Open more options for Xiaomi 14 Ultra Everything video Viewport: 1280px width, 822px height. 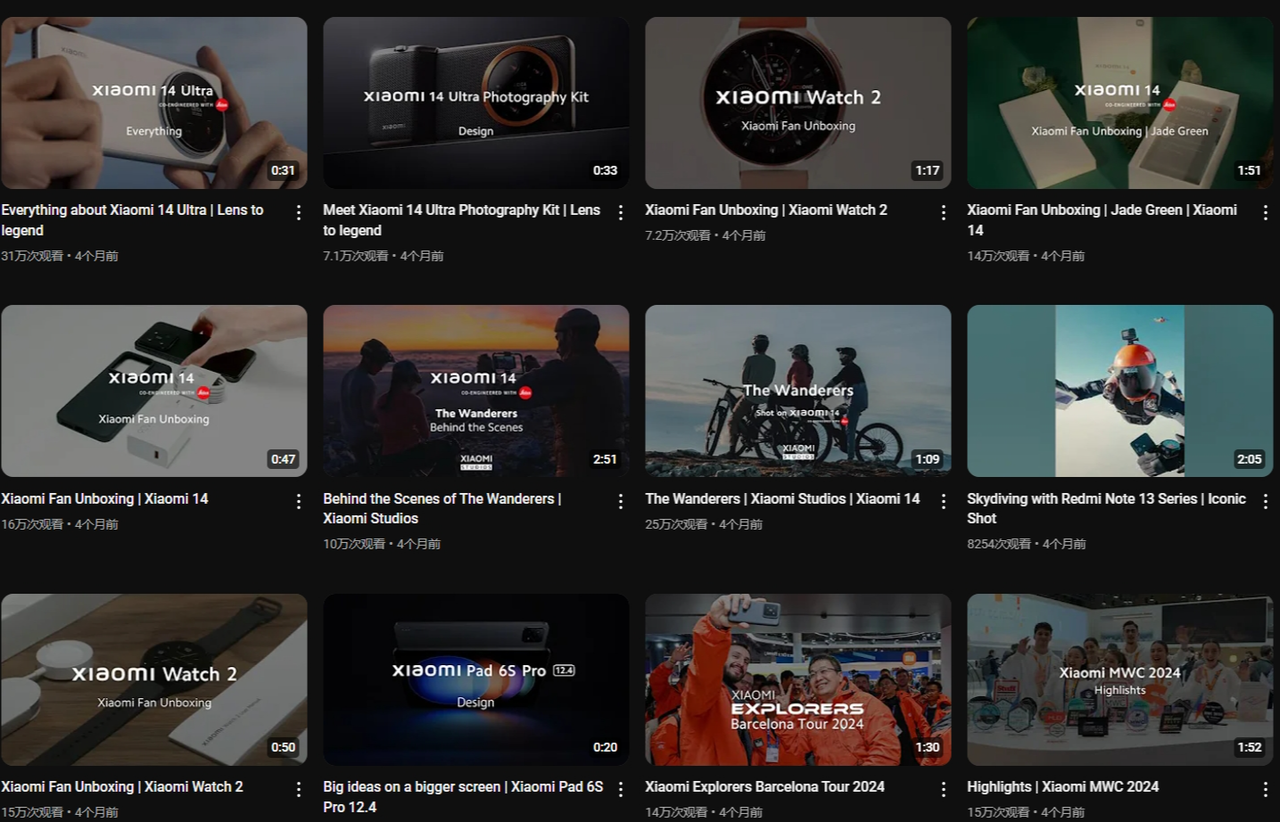click(298, 212)
